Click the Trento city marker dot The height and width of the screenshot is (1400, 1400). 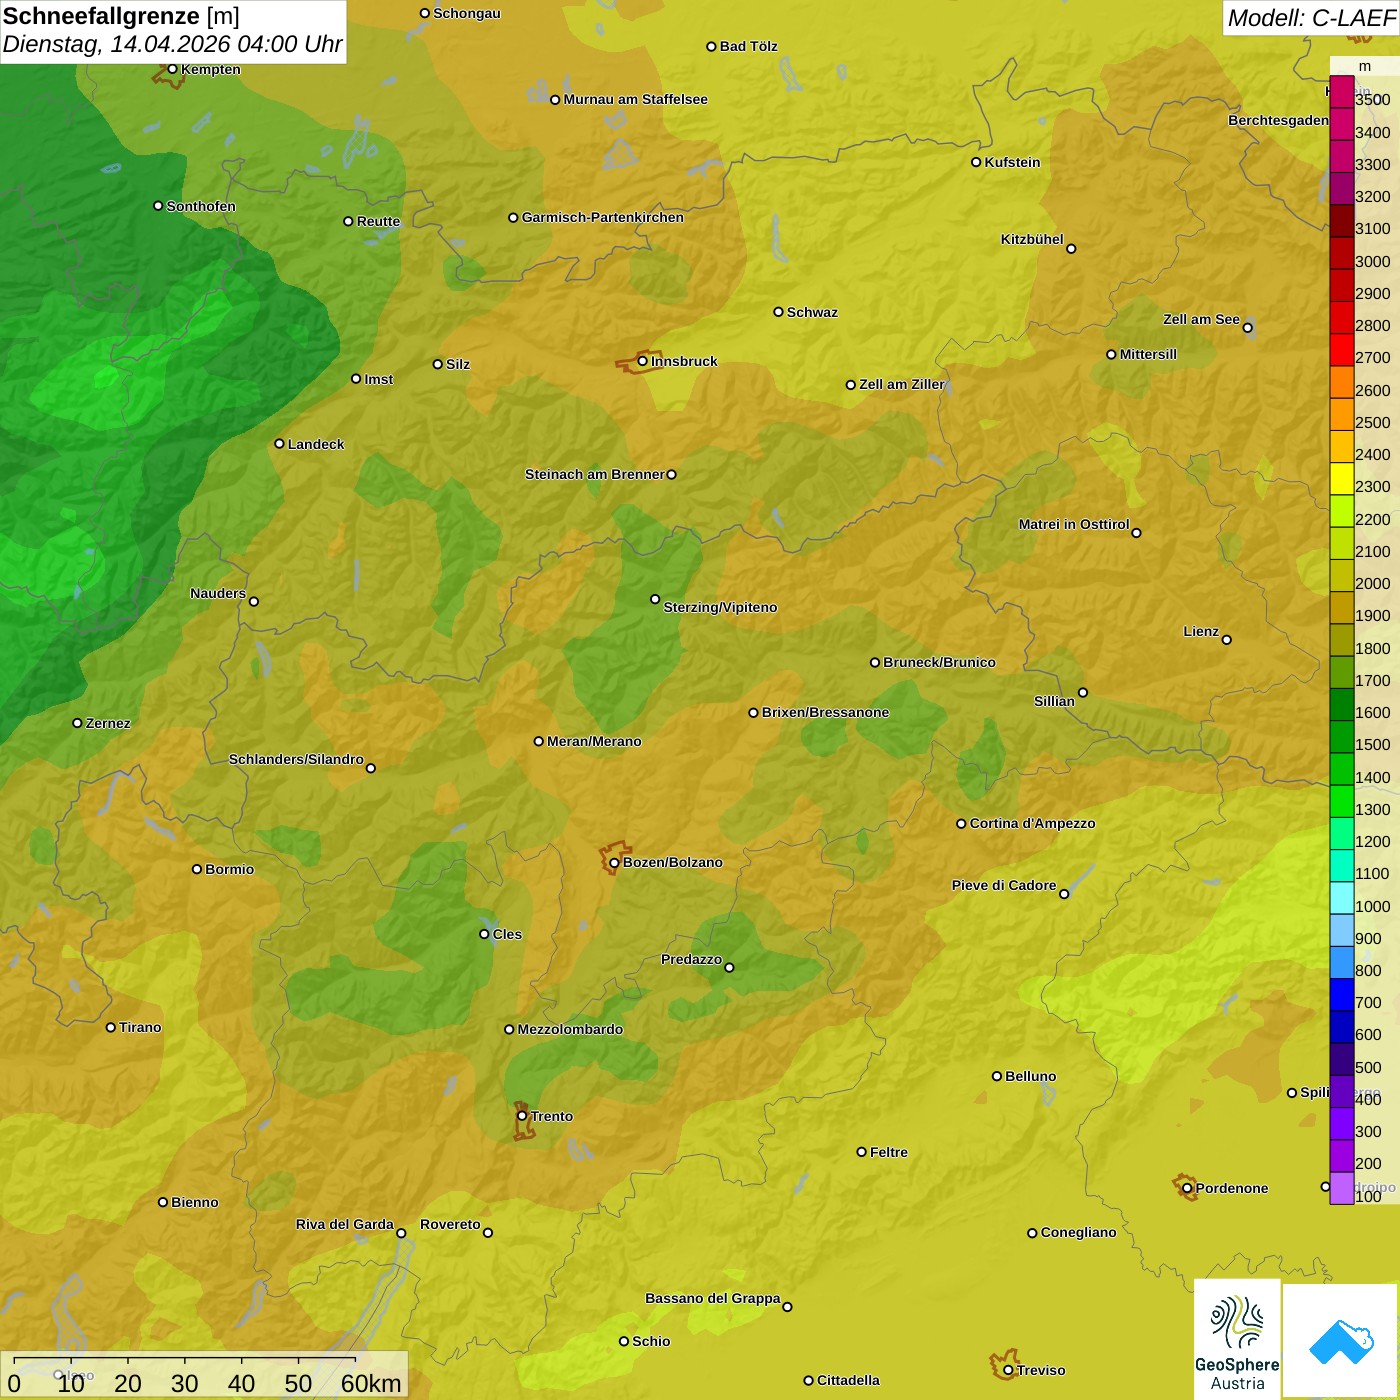tap(522, 1116)
